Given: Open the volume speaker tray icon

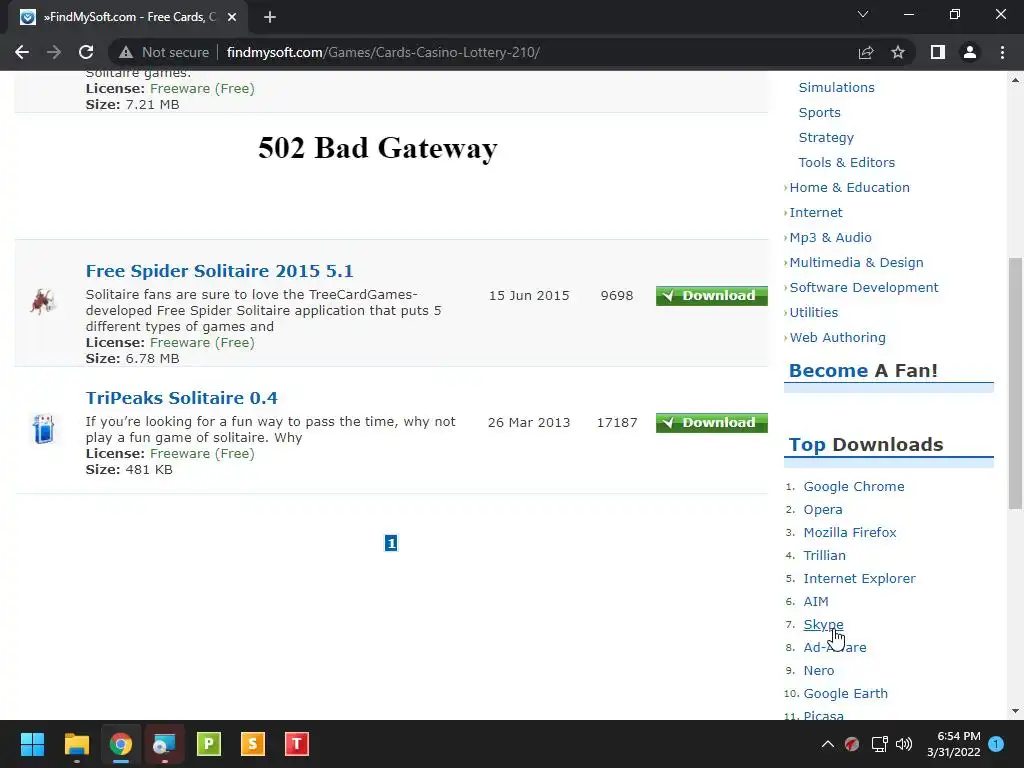Looking at the screenshot, I should coord(904,744).
